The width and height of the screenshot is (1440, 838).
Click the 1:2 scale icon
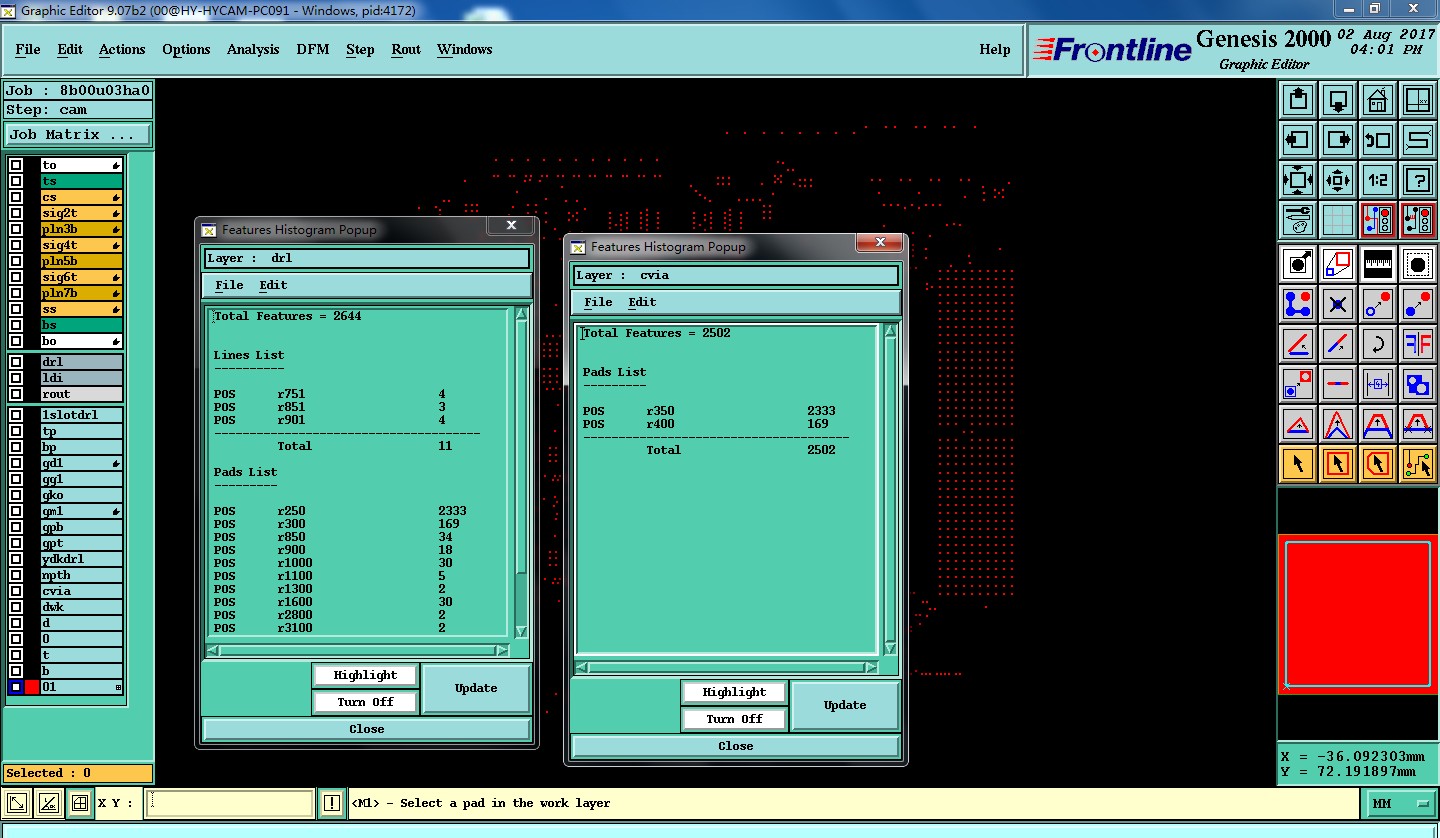point(1377,180)
